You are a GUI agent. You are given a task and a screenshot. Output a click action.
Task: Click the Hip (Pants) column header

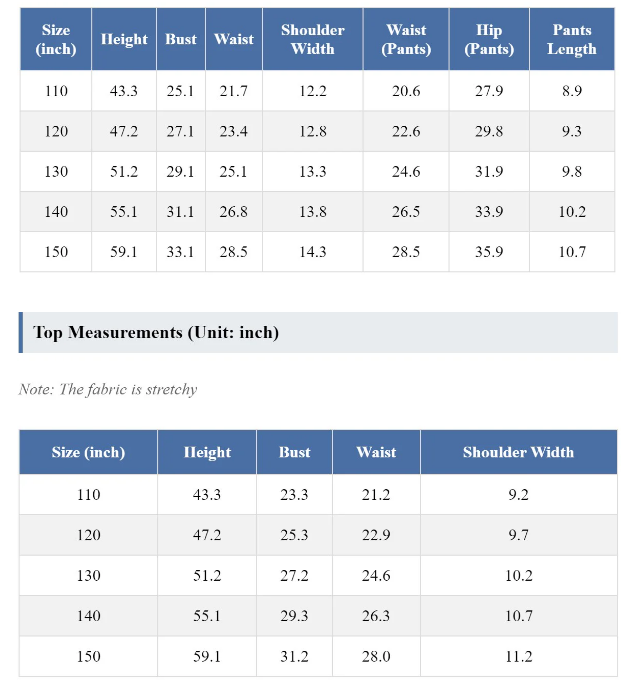pos(489,39)
